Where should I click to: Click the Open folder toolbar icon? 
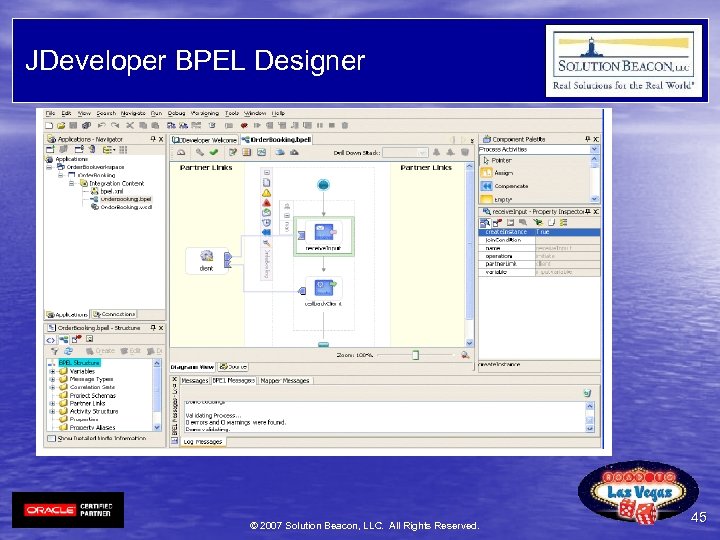coord(61,125)
